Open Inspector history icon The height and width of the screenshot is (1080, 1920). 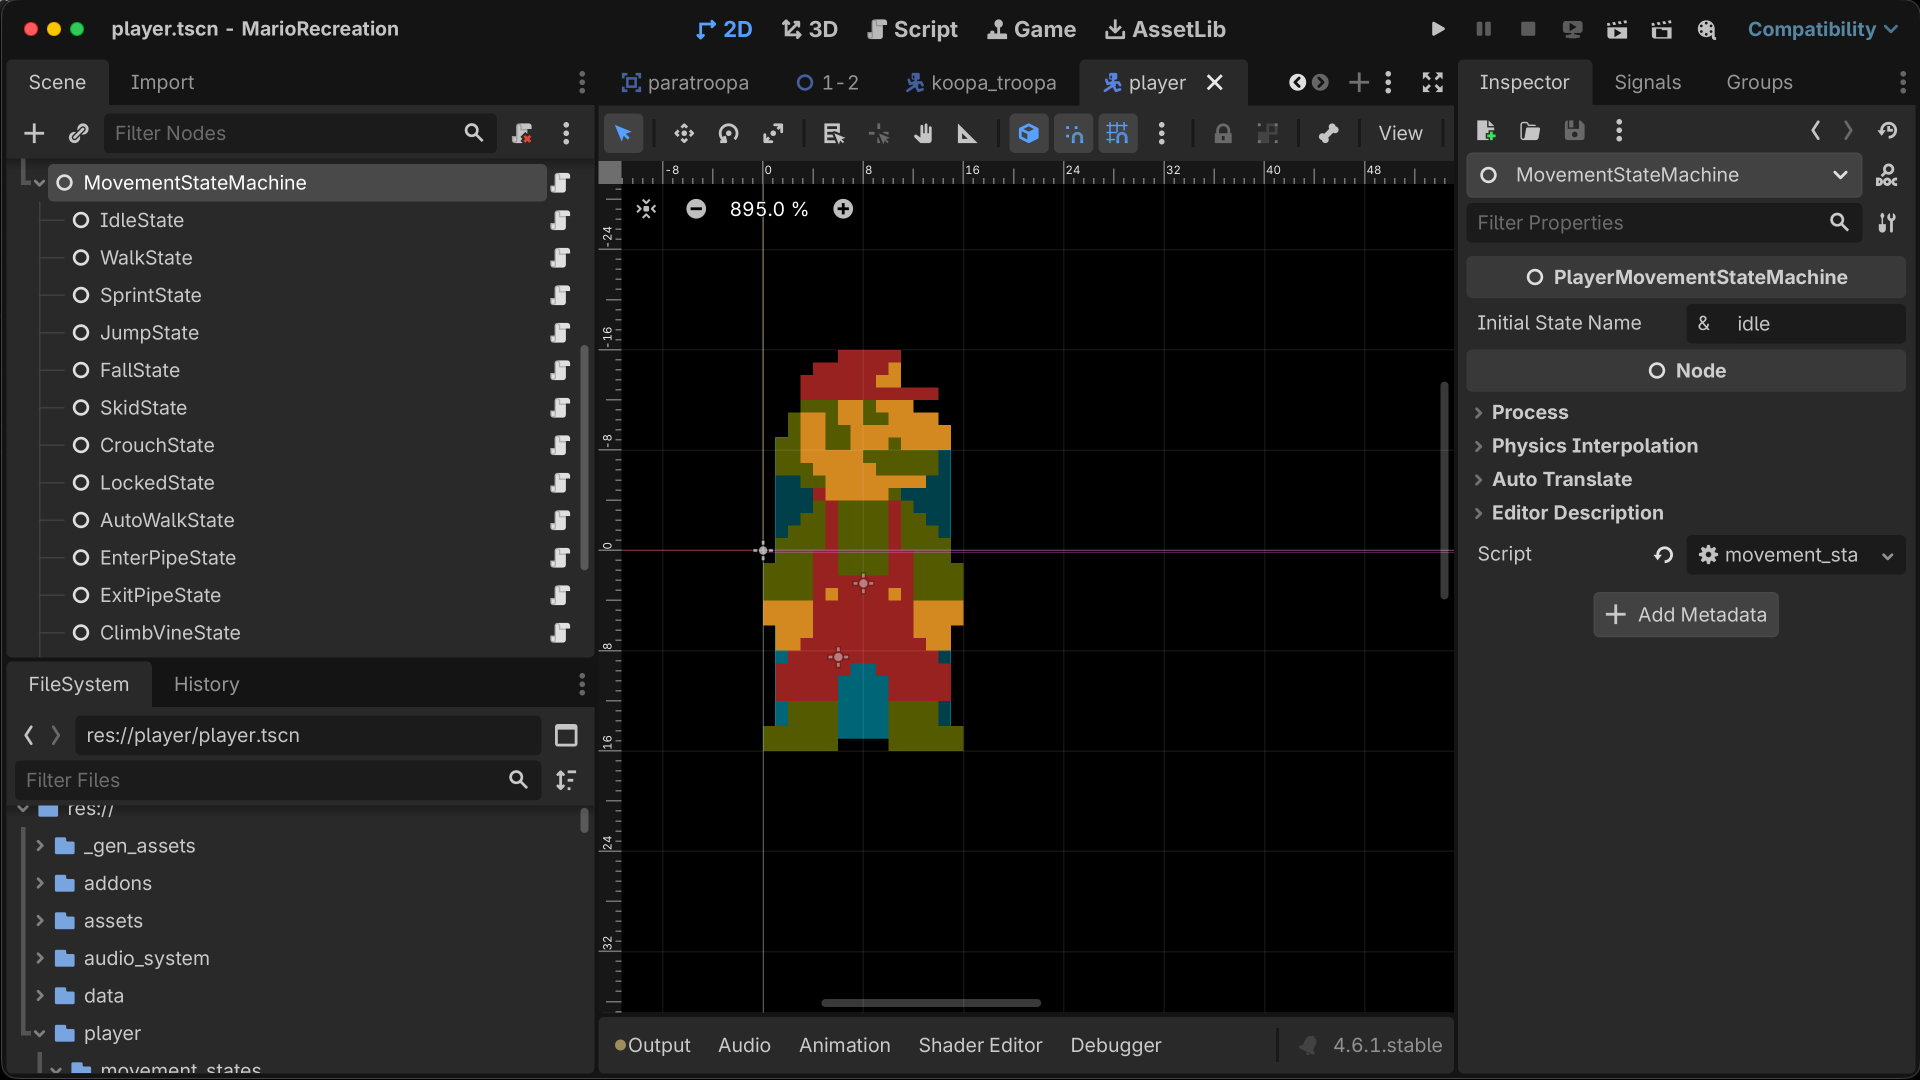click(x=1888, y=130)
